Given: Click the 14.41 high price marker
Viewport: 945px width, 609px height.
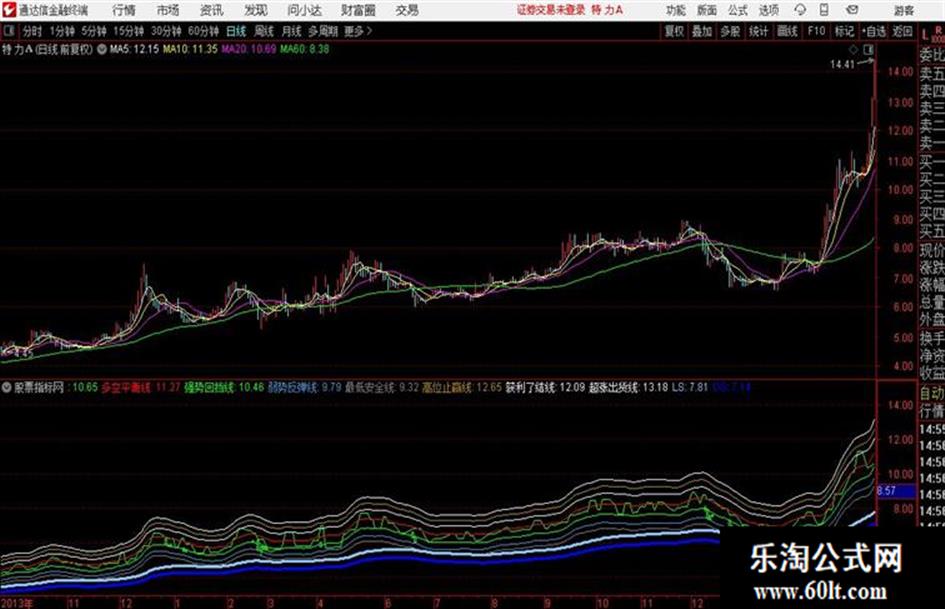Looking at the screenshot, I should [x=842, y=65].
